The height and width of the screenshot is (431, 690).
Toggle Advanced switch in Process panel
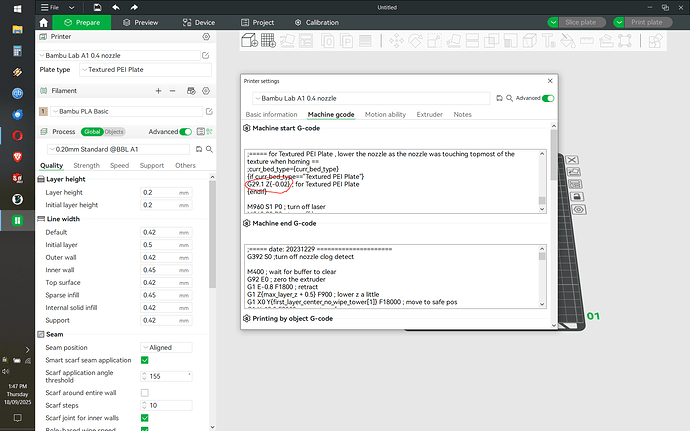click(186, 132)
